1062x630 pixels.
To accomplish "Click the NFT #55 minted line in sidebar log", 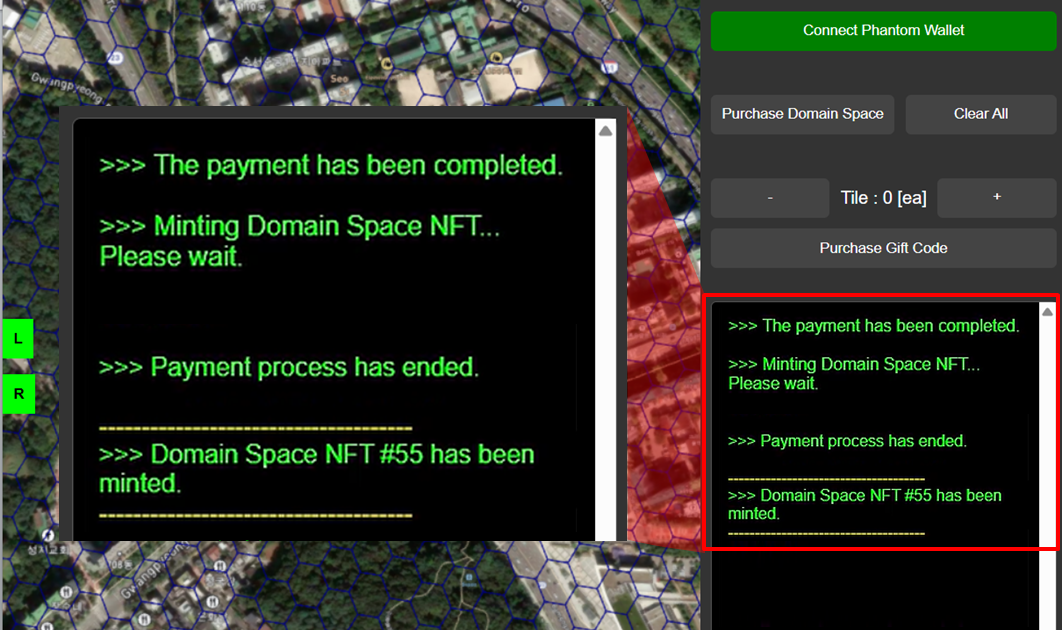I will tap(865, 504).
